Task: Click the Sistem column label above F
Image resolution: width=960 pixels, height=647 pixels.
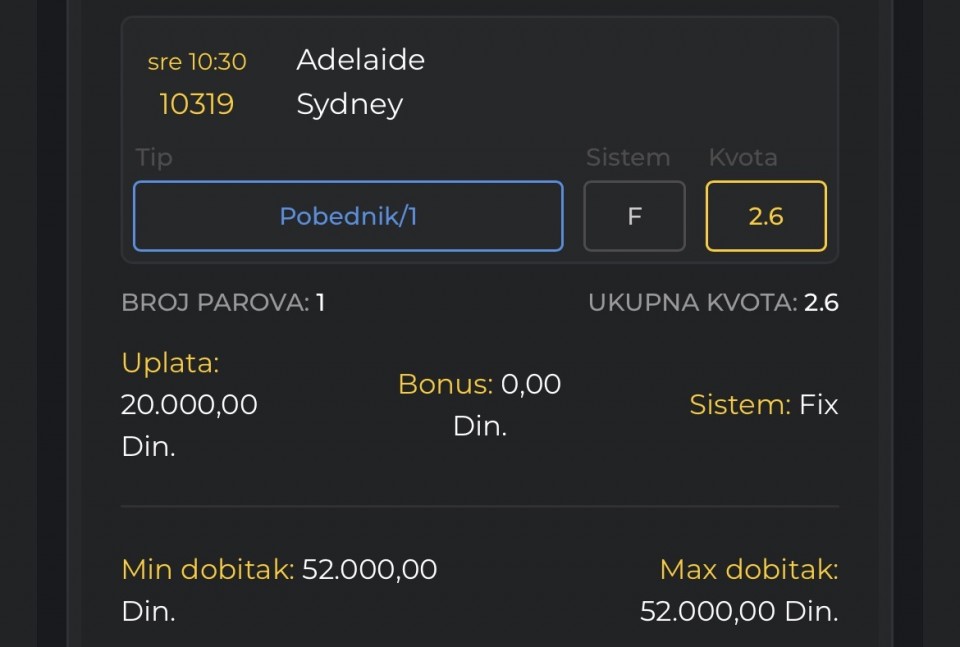Action: (628, 158)
